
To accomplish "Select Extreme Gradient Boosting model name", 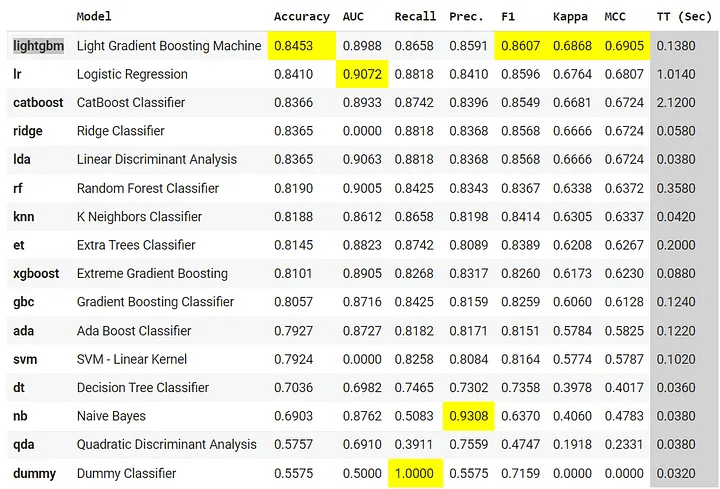I will [152, 274].
